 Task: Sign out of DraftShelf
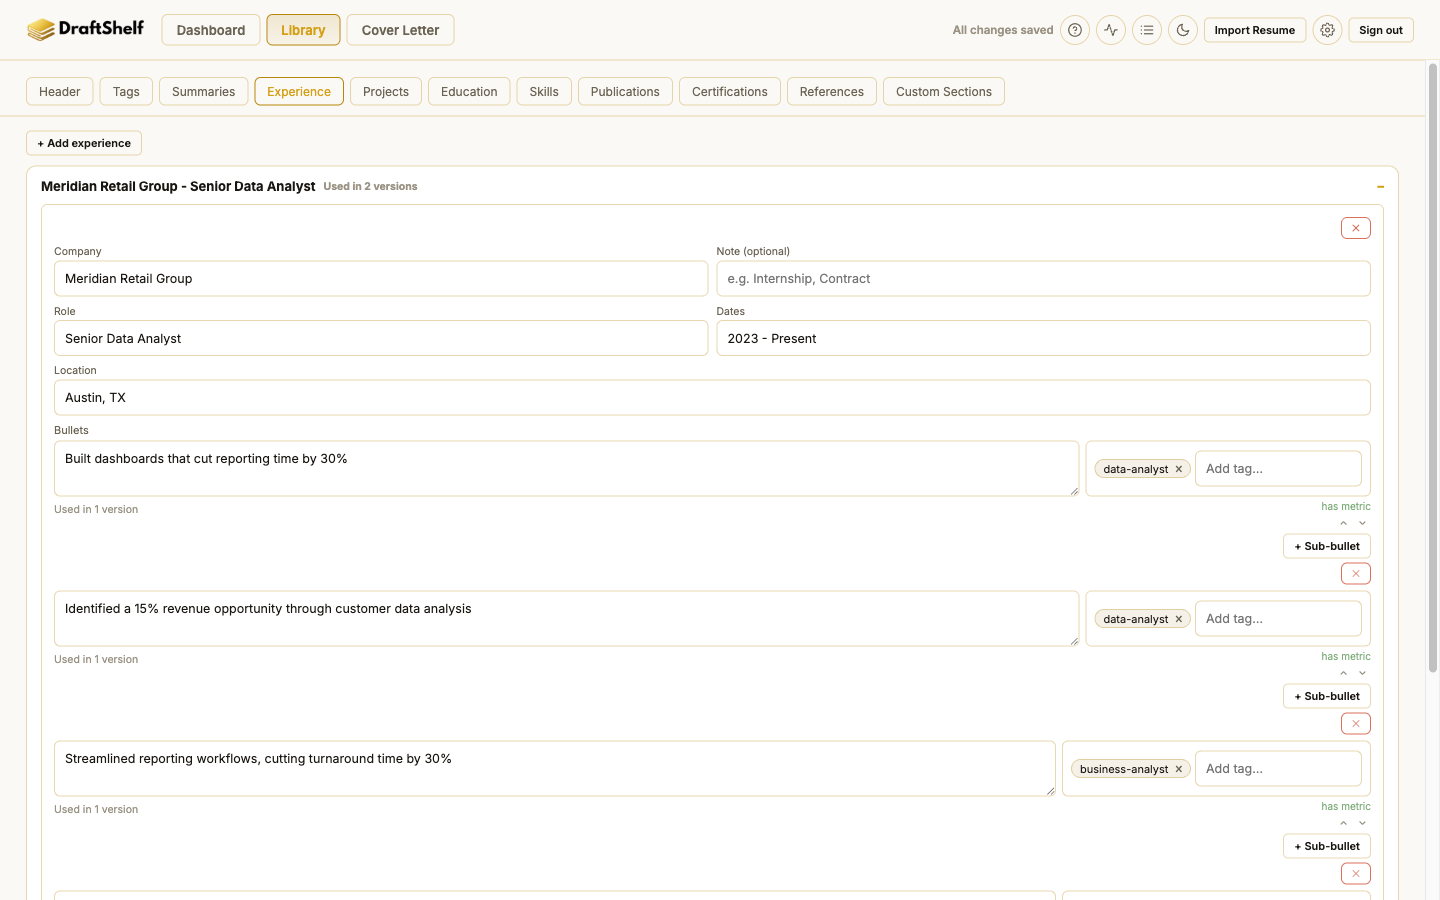point(1381,30)
